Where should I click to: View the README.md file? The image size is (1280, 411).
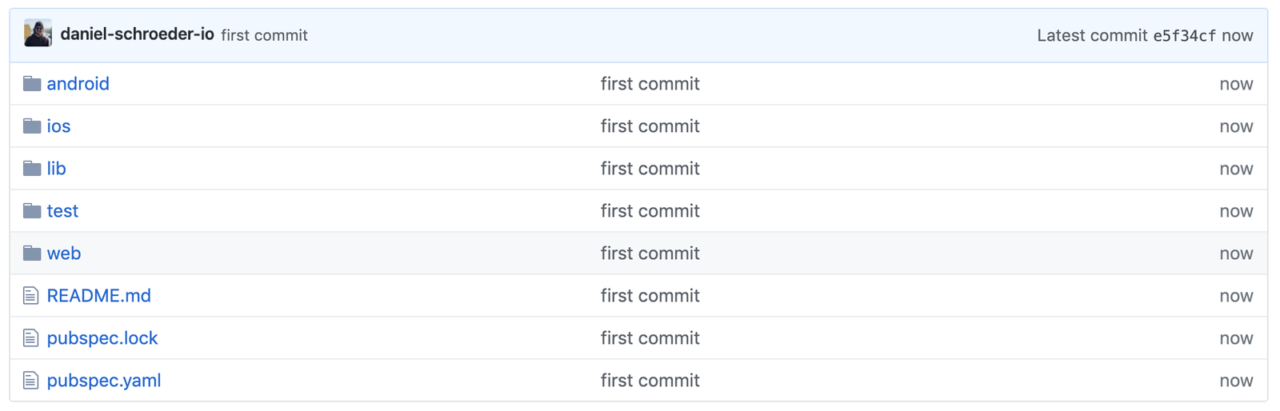[x=99, y=296]
